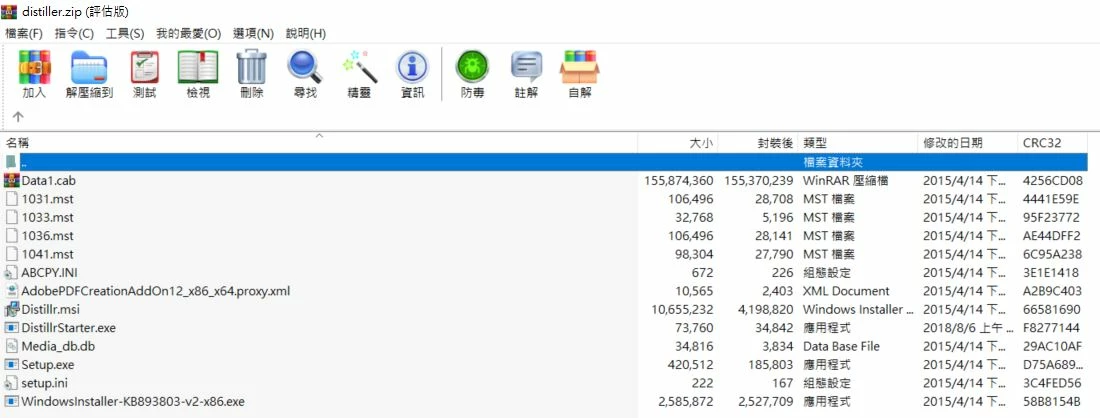Image resolution: width=1100 pixels, height=418 pixels.
Task: Start the 防毒 (Virus scan) tool
Action: coord(472,67)
